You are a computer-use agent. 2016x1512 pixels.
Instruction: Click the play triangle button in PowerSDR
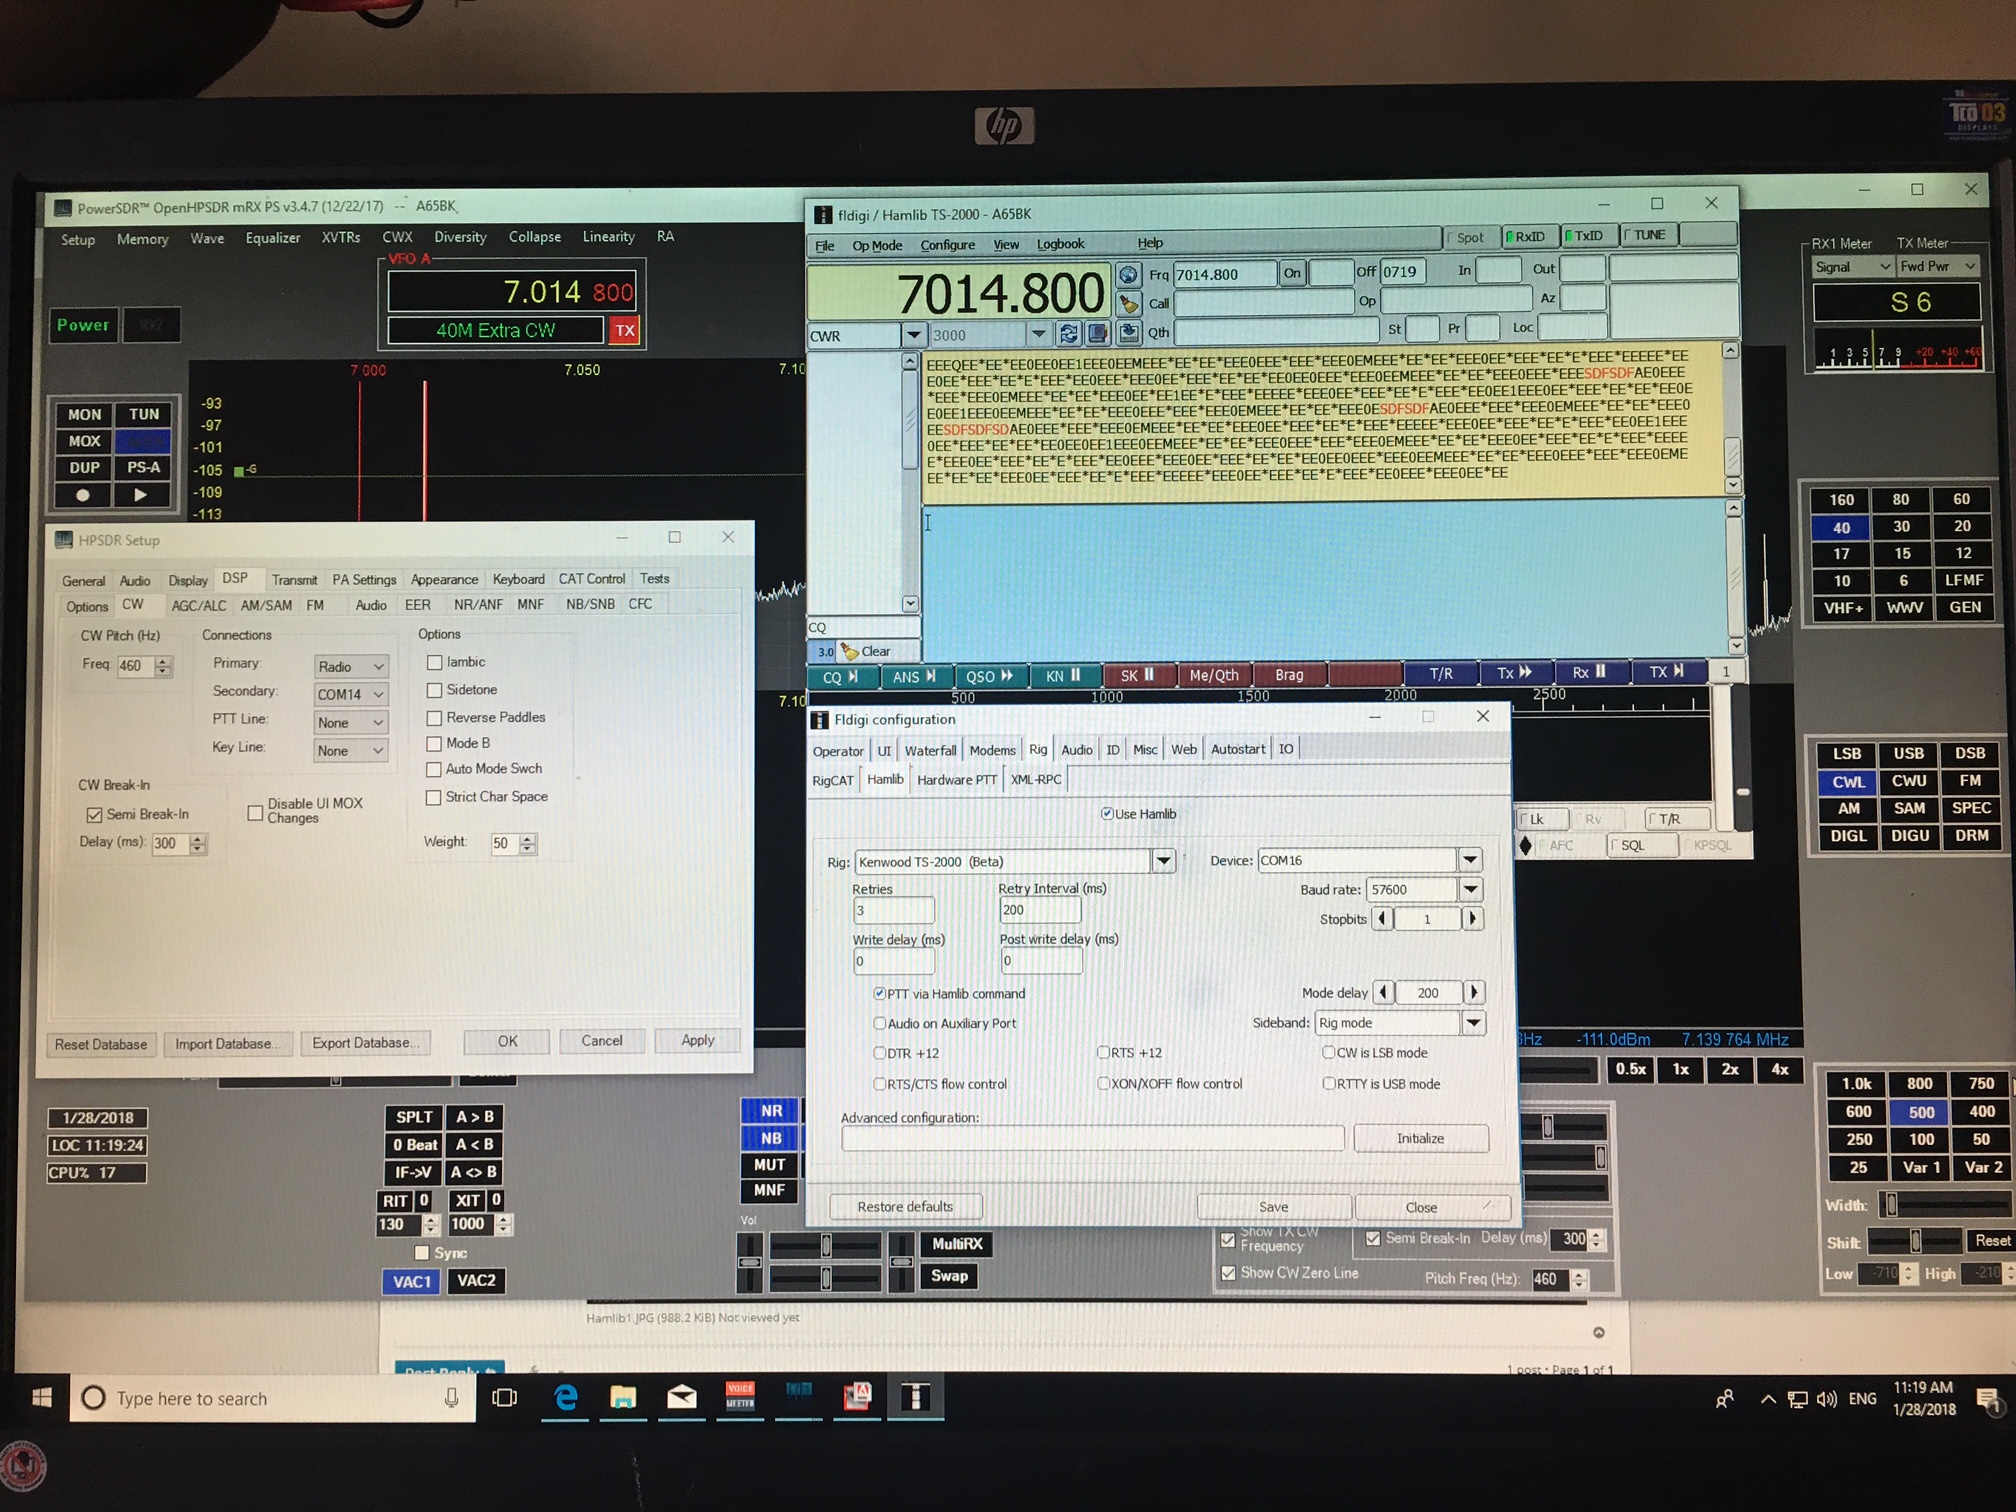(x=142, y=495)
